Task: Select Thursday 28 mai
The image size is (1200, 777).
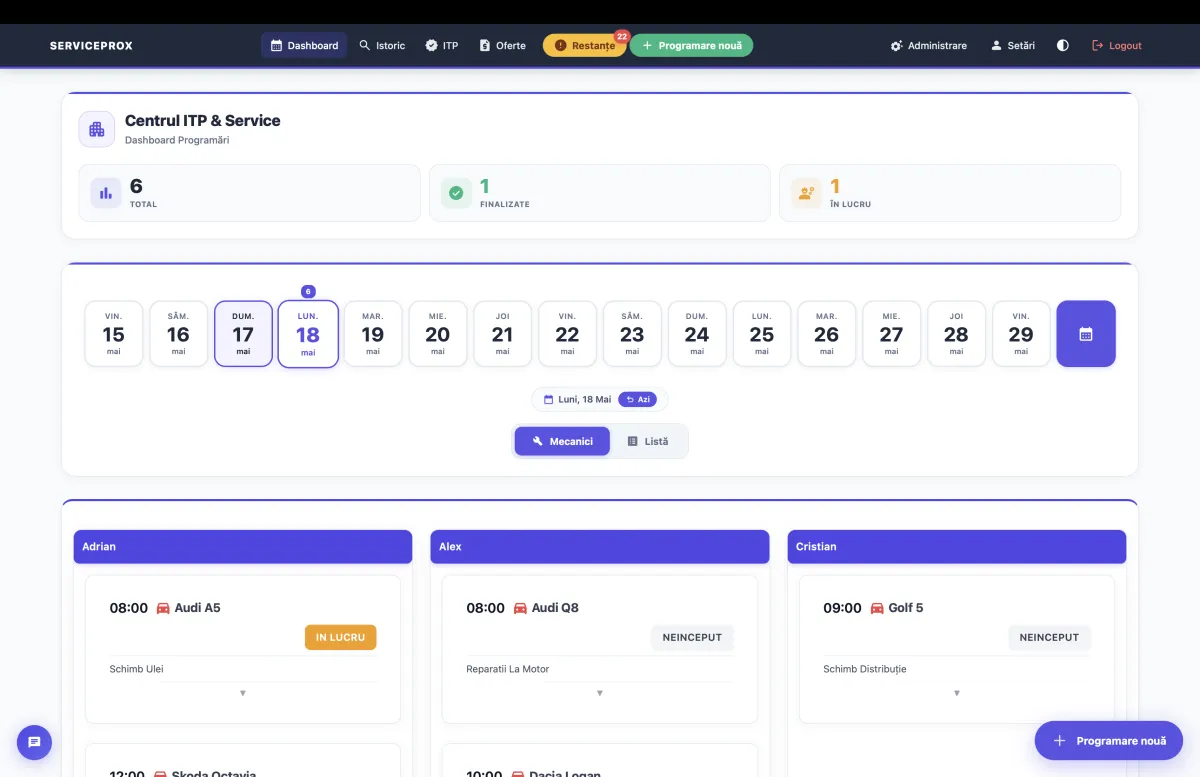Action: click(956, 334)
